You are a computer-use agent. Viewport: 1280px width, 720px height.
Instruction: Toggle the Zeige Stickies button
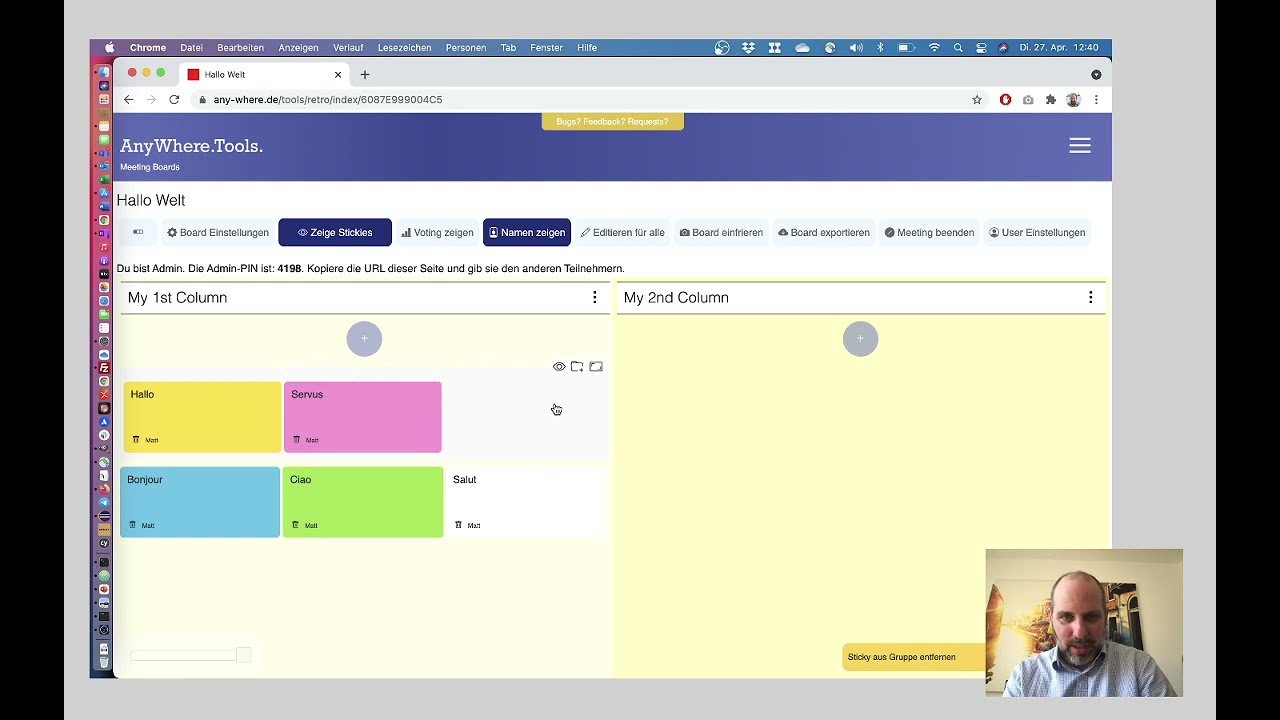335,233
